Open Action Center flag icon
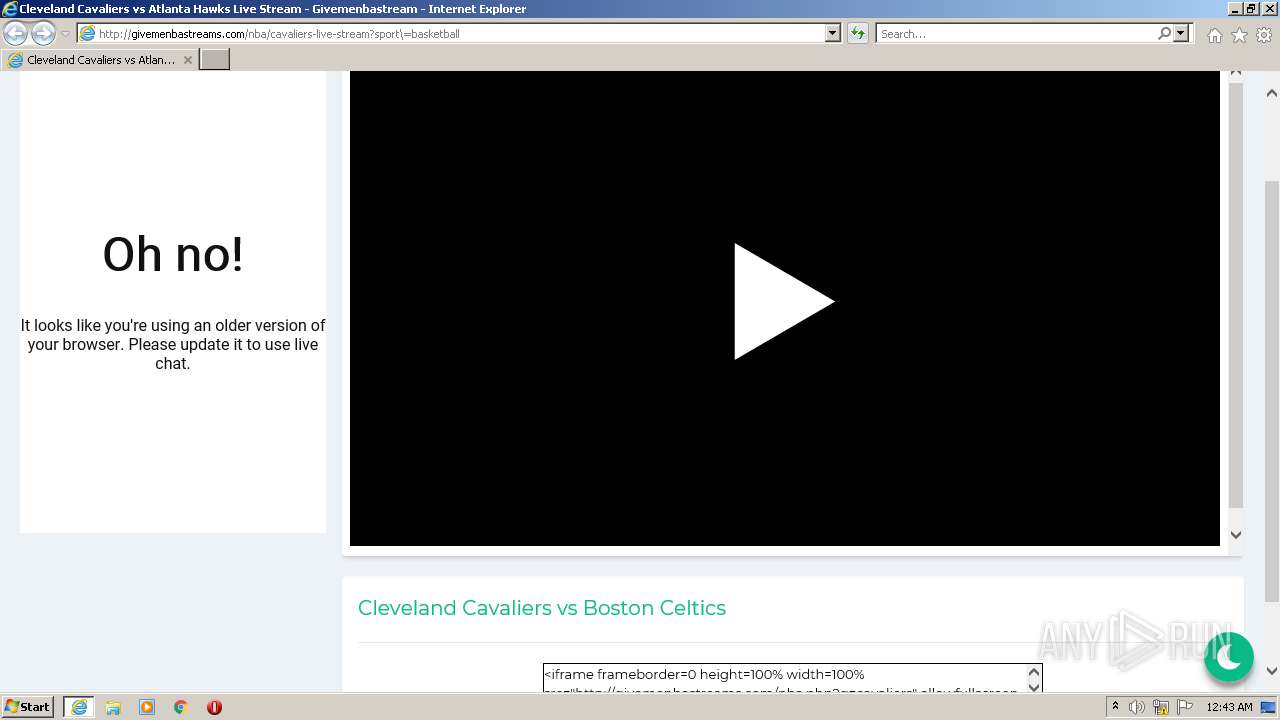 1185,707
